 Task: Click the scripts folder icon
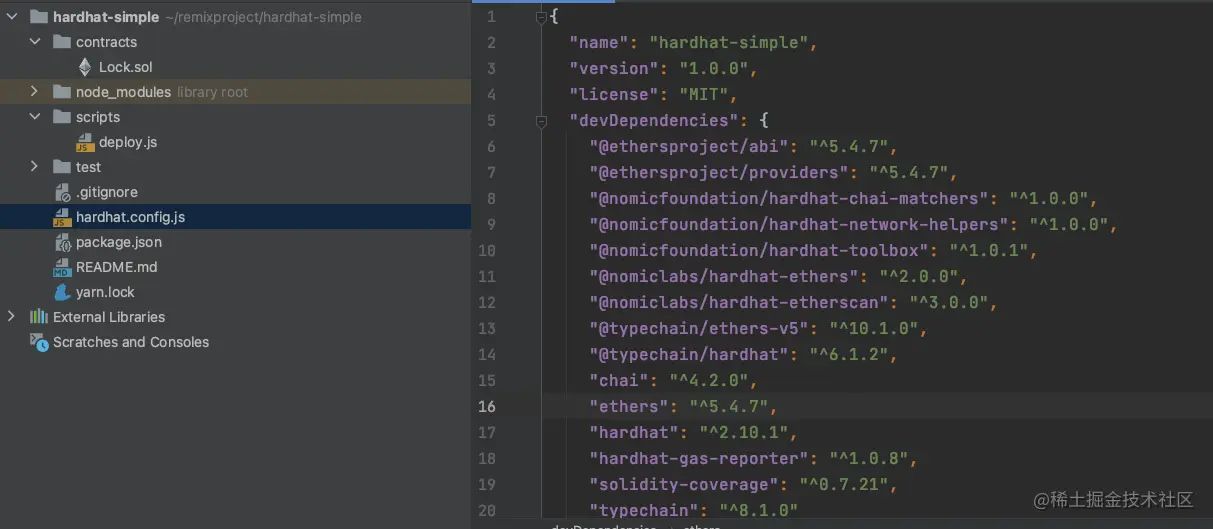[x=62, y=117]
